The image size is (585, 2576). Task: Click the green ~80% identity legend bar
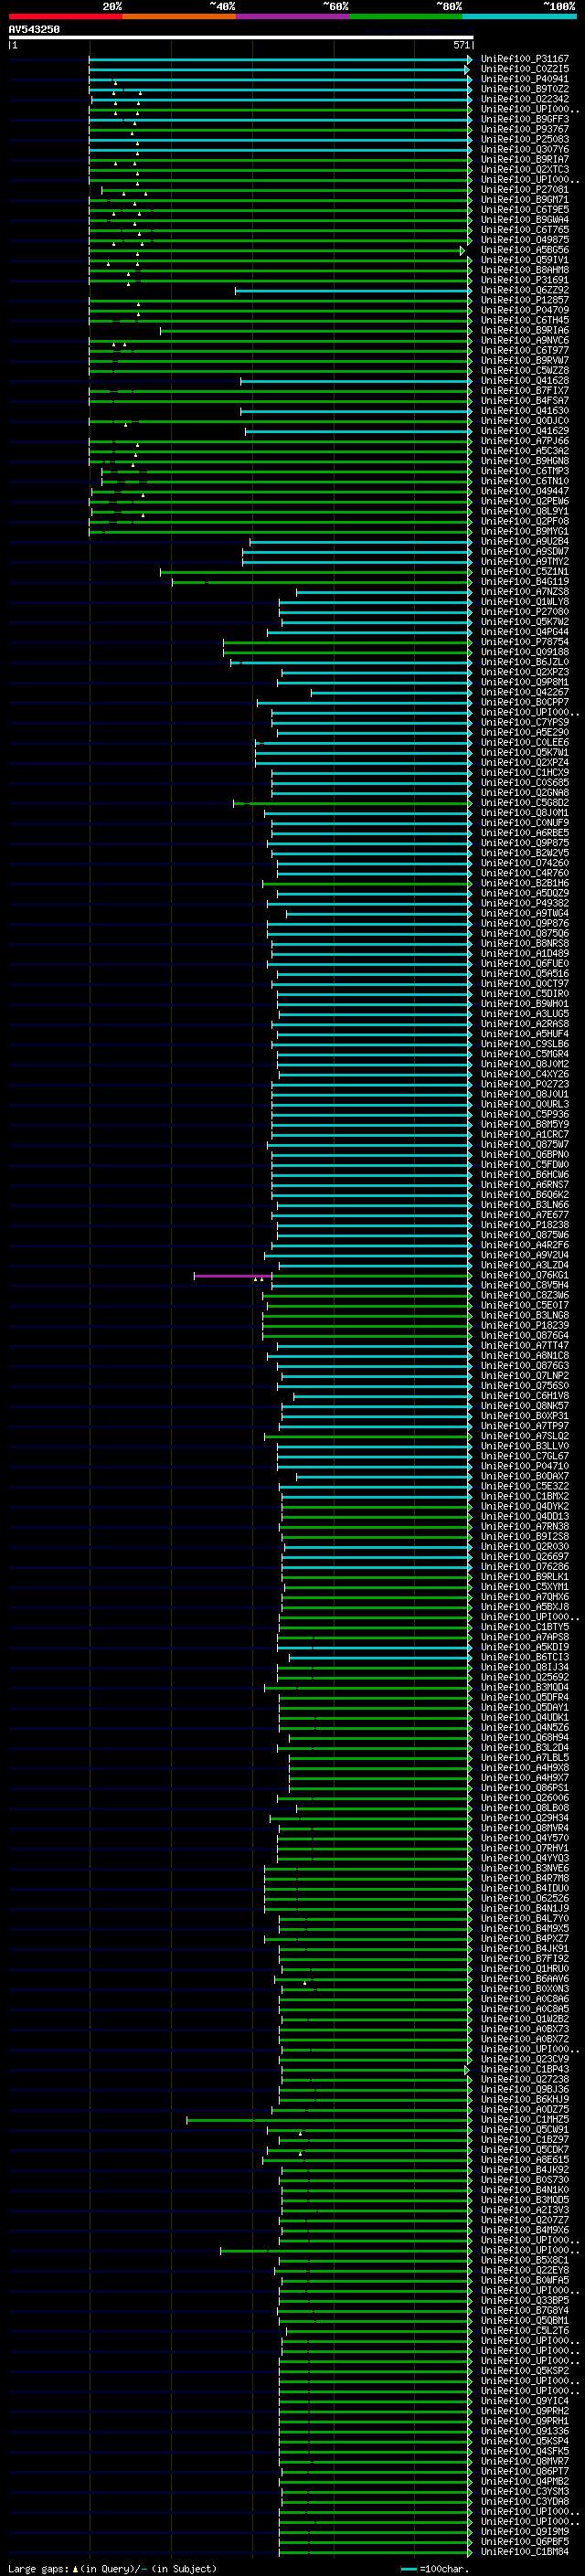[x=406, y=16]
